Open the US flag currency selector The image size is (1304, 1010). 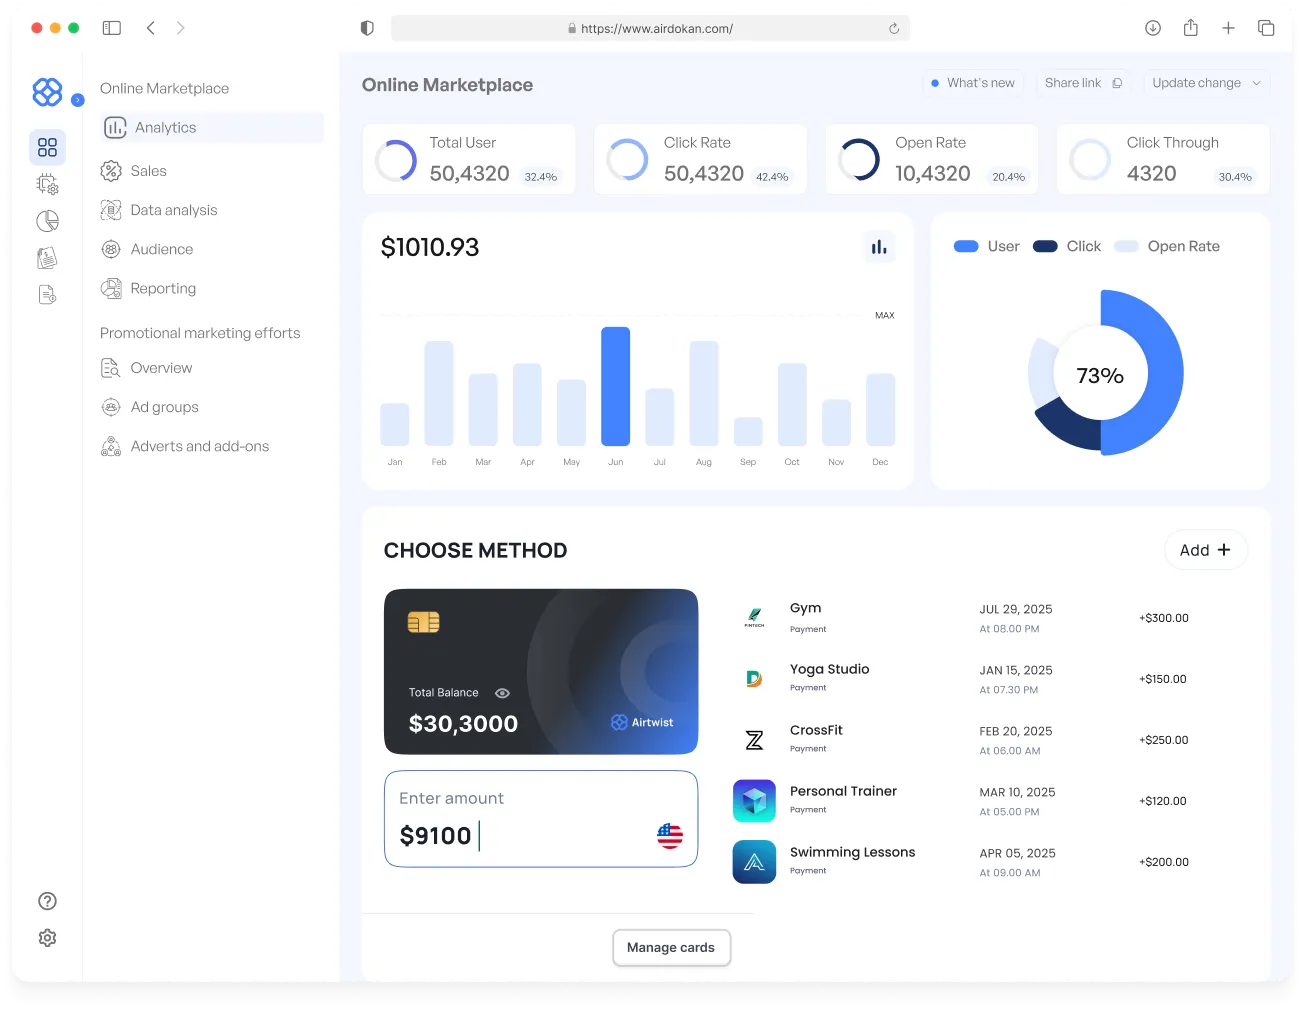(x=670, y=837)
